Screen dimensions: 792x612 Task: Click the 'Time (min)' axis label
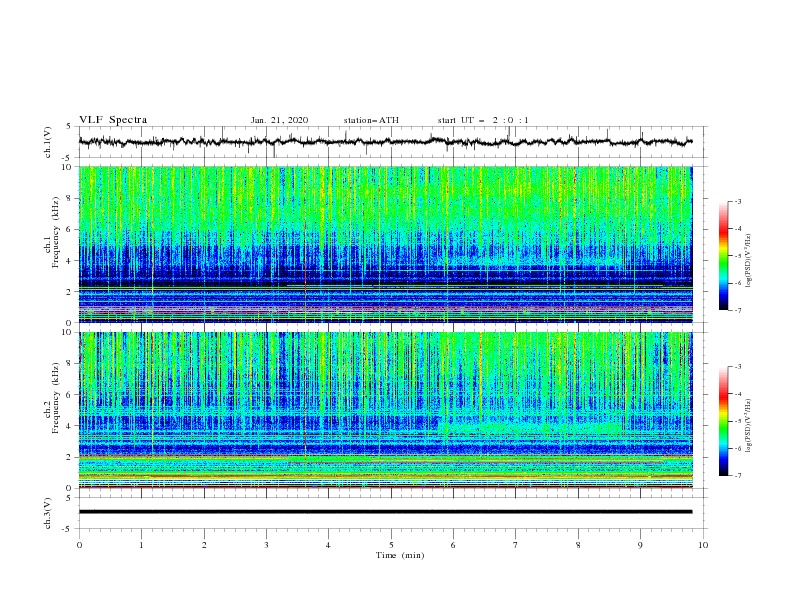[400, 555]
